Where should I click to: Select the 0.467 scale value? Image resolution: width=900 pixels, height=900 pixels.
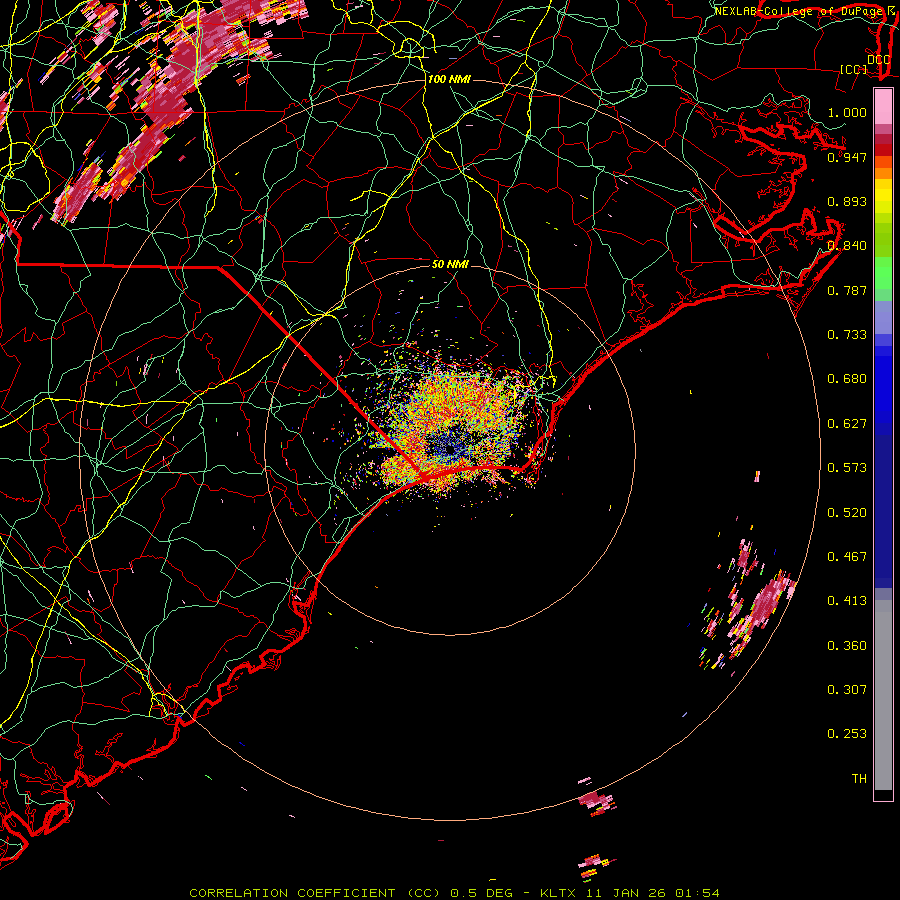[x=847, y=557]
